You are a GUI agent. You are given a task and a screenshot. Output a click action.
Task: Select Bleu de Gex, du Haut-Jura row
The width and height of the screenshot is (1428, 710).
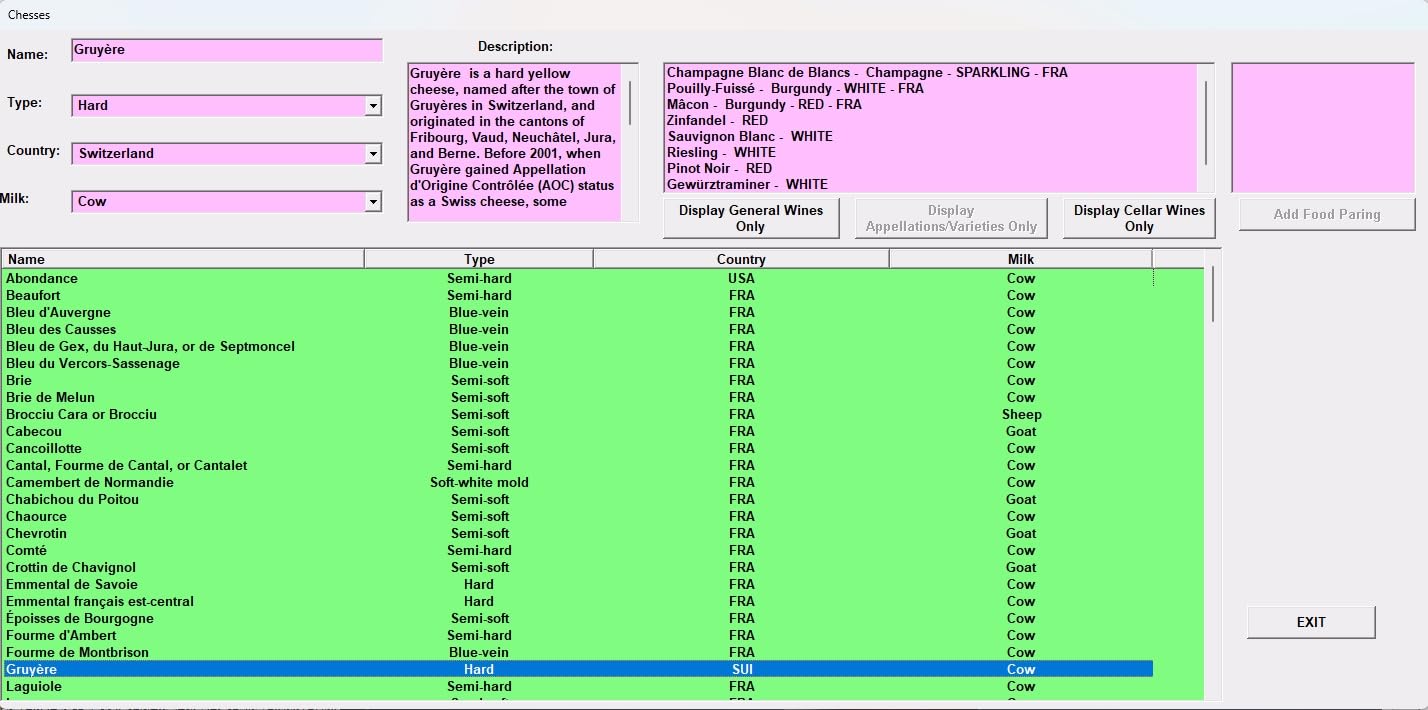coord(578,346)
